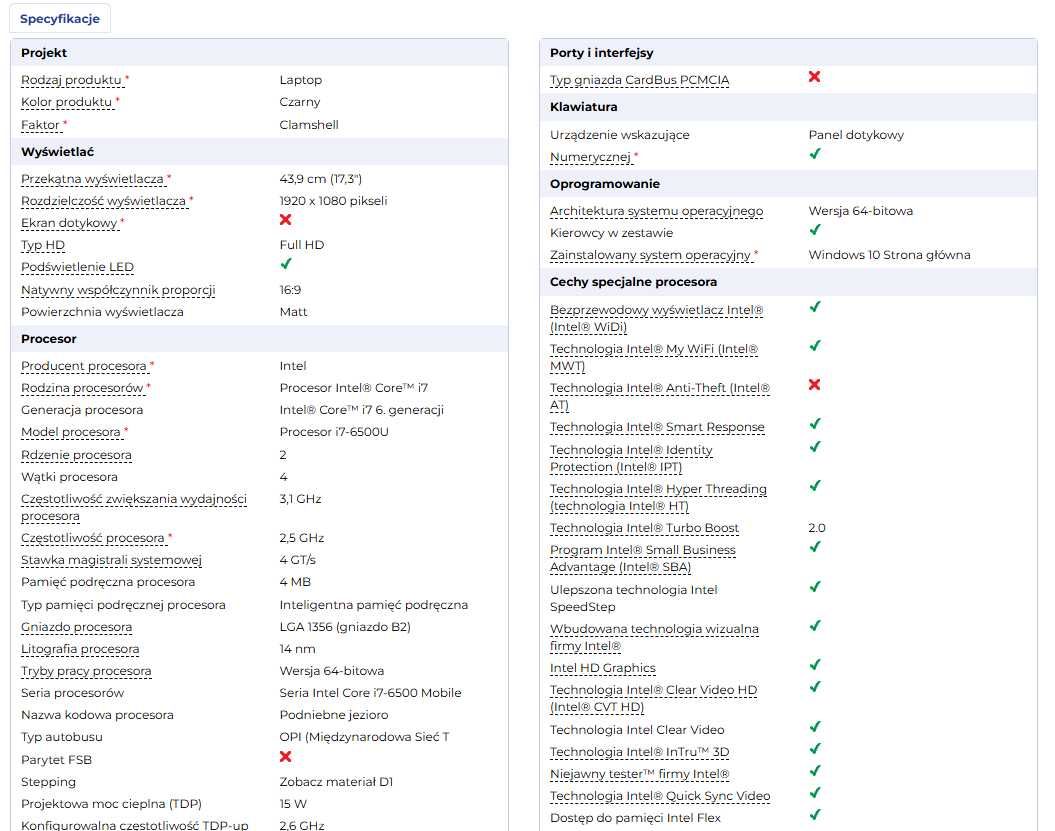Click the check mark beside Intel HD Graphics
The width and height of the screenshot is (1055, 831).
tap(815, 665)
